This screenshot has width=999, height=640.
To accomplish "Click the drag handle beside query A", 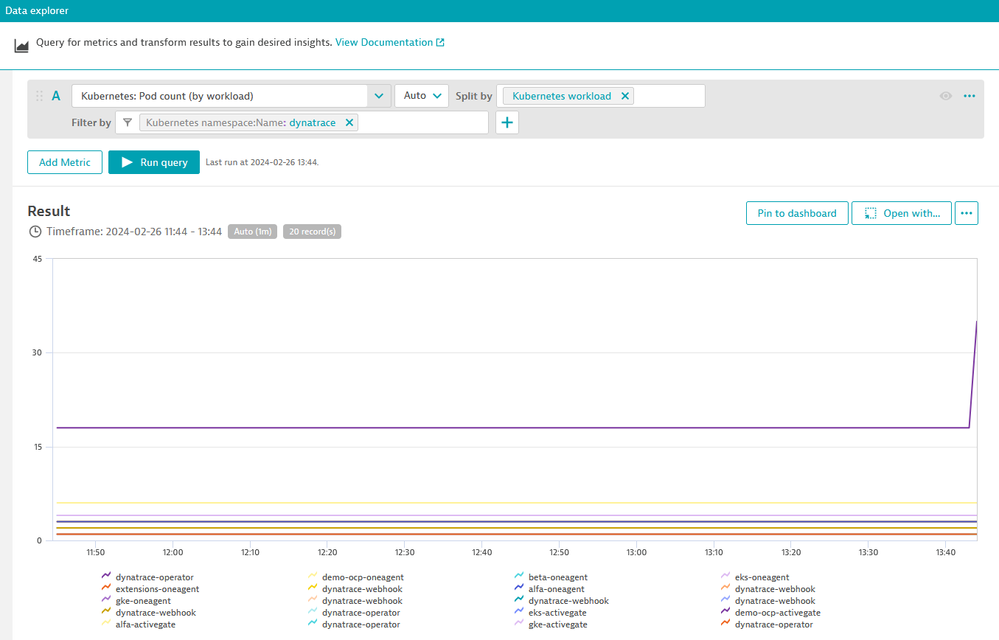I will (x=40, y=96).
